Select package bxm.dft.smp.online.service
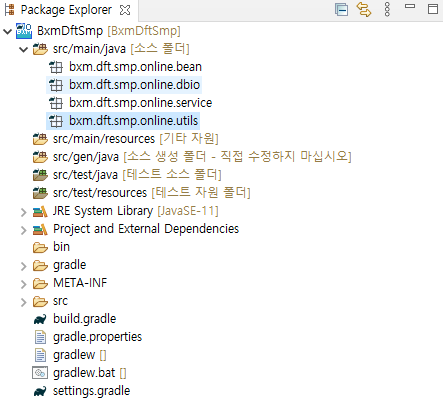This screenshot has height=418, width=443. click(x=140, y=103)
